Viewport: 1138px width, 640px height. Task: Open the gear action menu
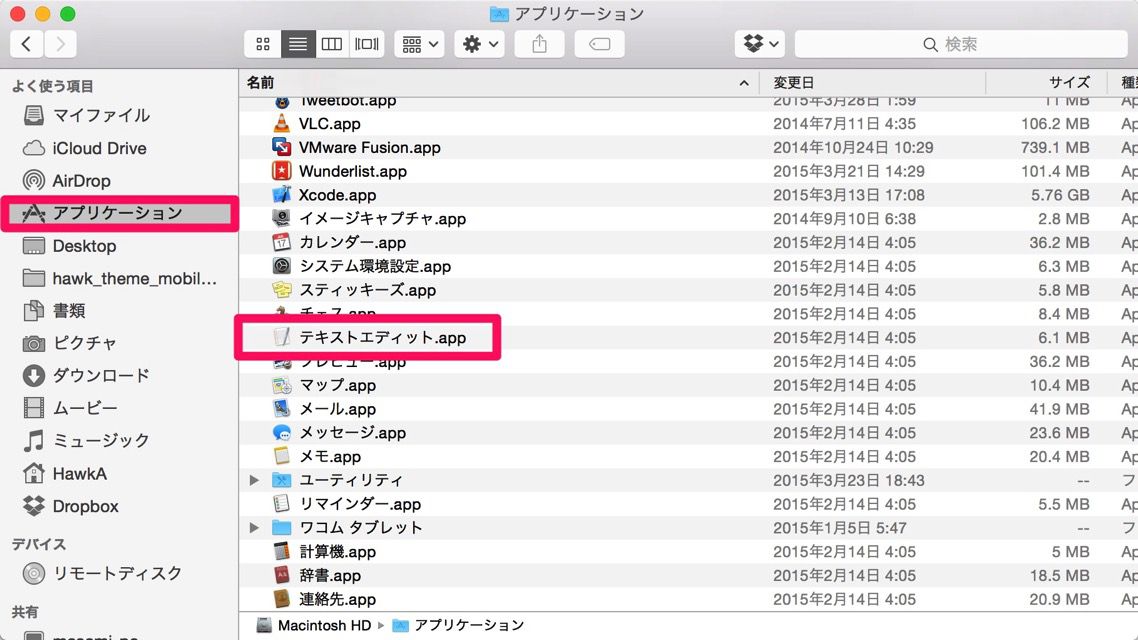click(x=480, y=44)
